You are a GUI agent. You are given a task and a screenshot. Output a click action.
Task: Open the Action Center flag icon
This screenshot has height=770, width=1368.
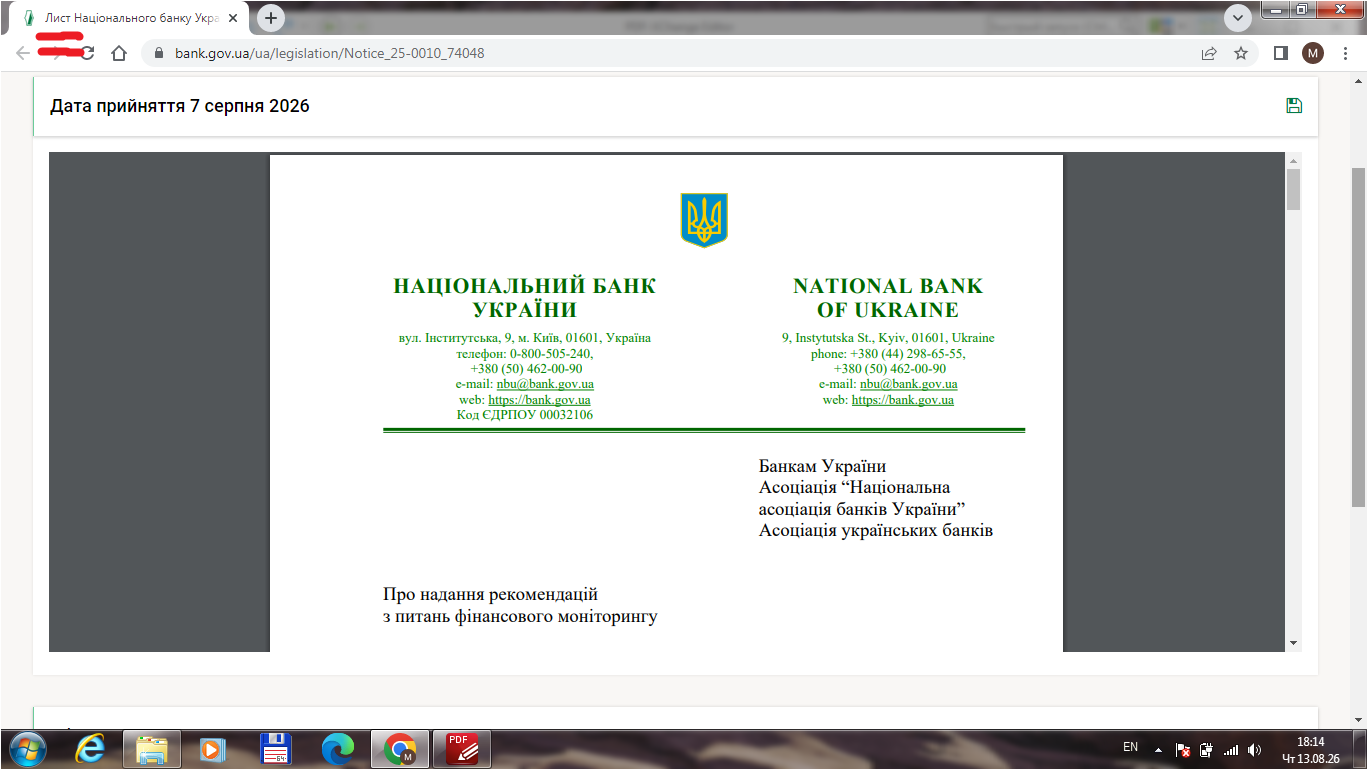pyautogui.click(x=1182, y=749)
